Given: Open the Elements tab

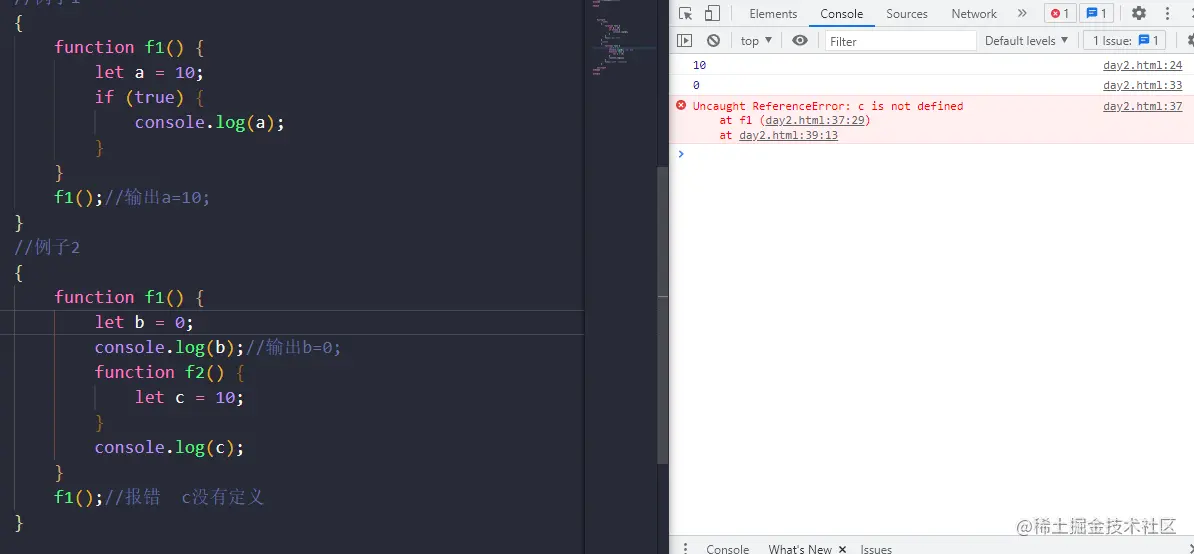Looking at the screenshot, I should tap(773, 14).
